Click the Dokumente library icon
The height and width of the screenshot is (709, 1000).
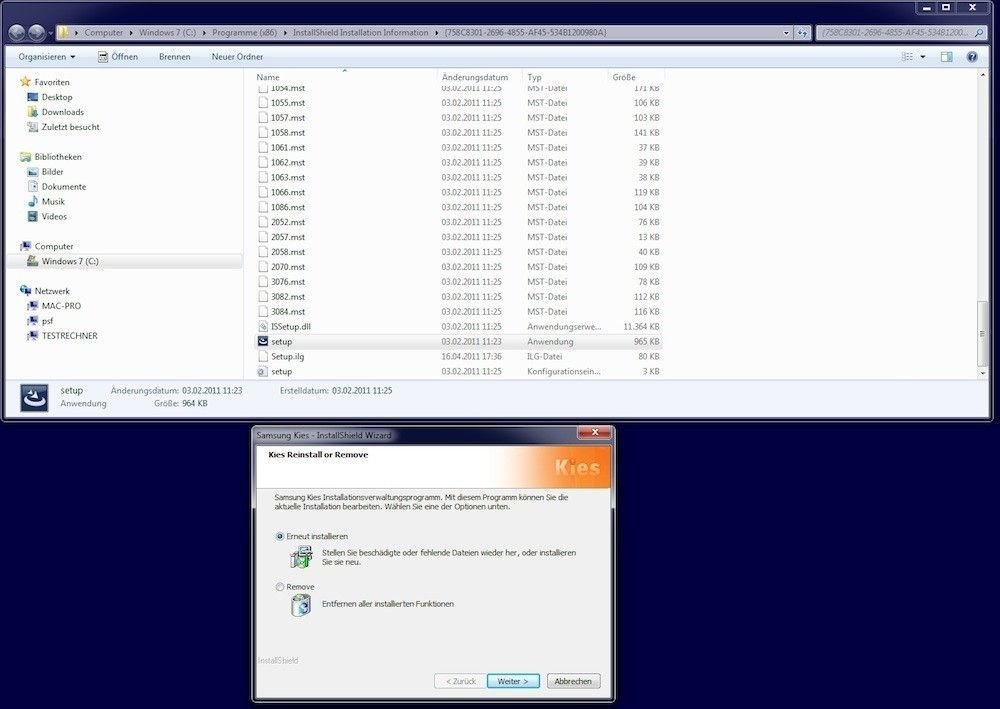click(33, 187)
